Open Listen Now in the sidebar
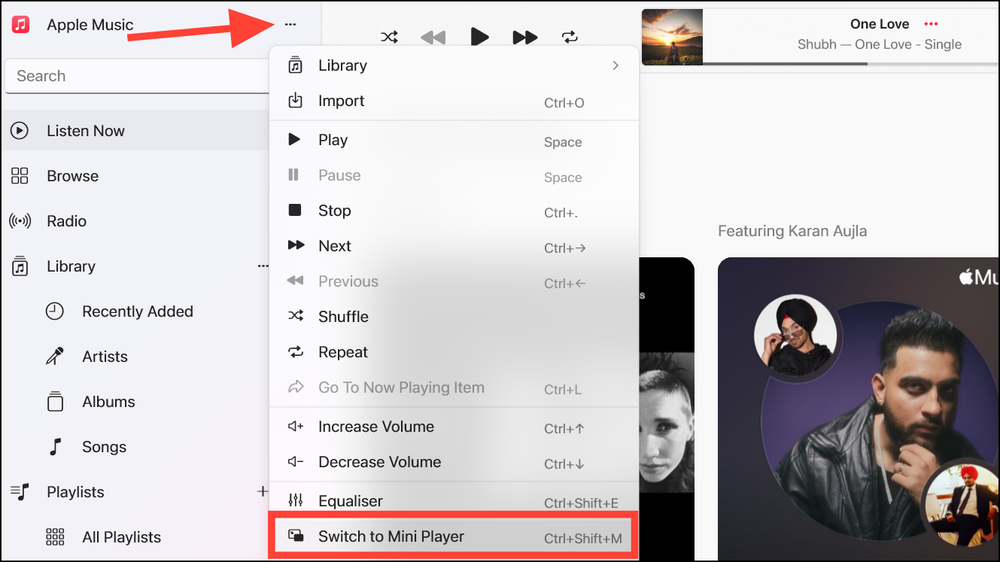The image size is (1000, 562). click(135, 131)
